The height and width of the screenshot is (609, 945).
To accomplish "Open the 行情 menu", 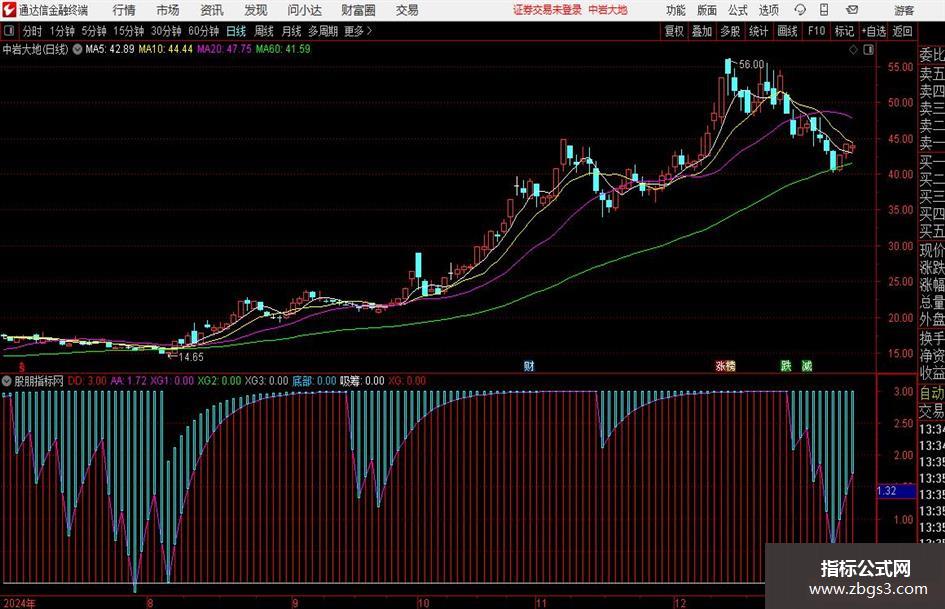I will 124,10.
